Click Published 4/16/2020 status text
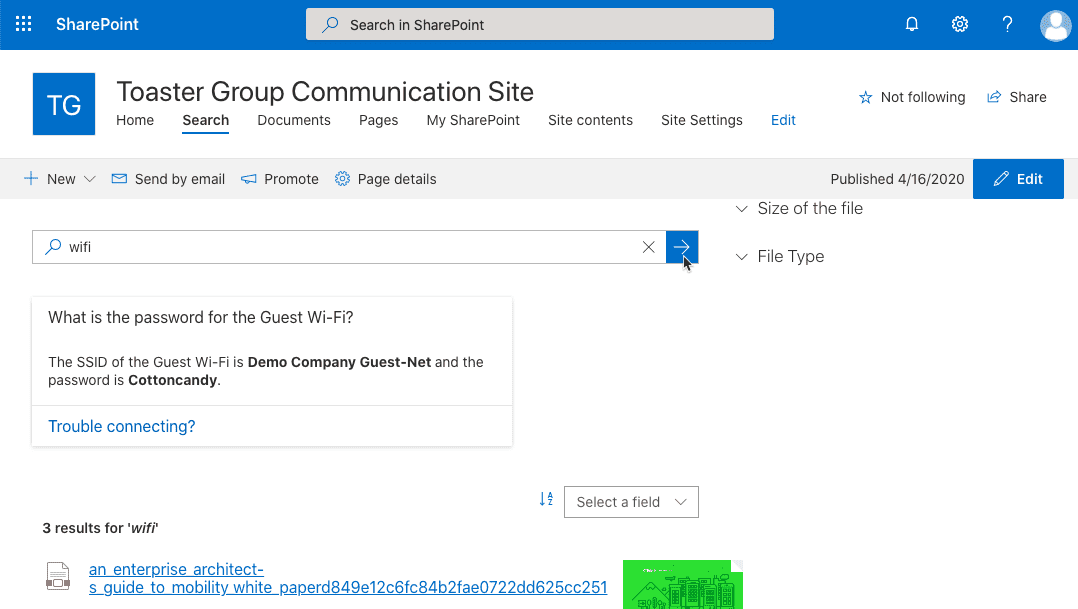The image size is (1078, 609). coord(897,179)
